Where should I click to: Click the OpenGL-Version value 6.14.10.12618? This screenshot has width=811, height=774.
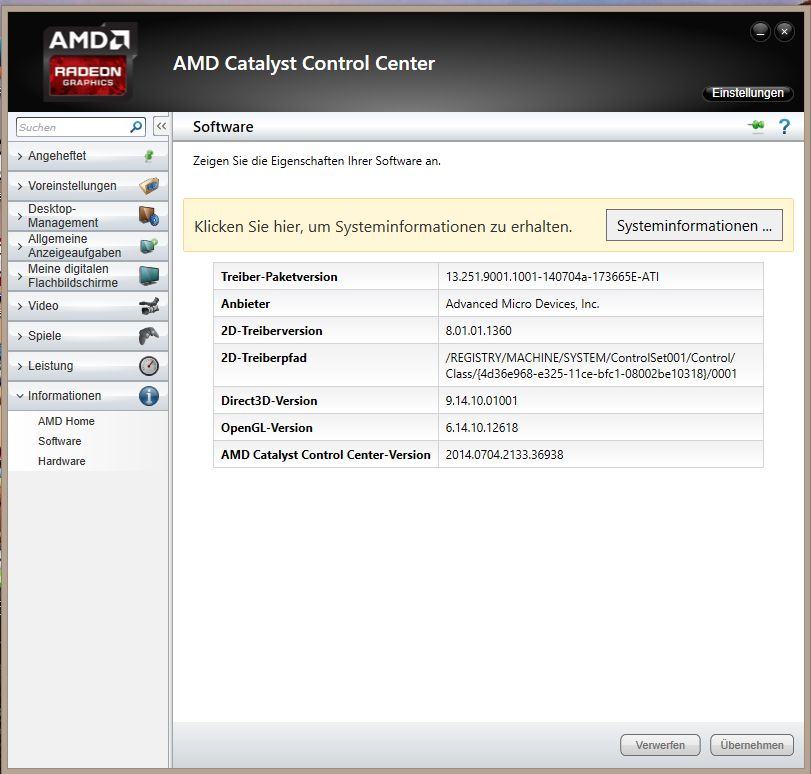(x=482, y=427)
